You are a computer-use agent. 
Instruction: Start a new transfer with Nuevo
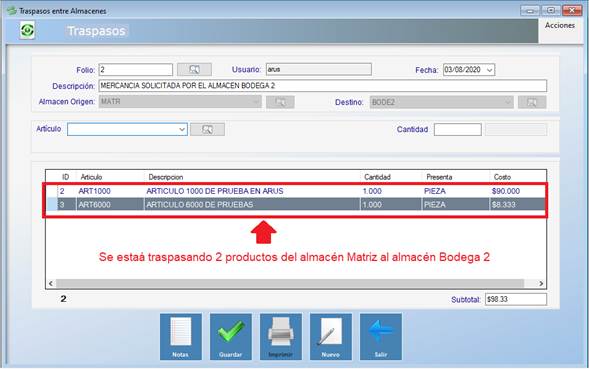[x=331, y=337]
